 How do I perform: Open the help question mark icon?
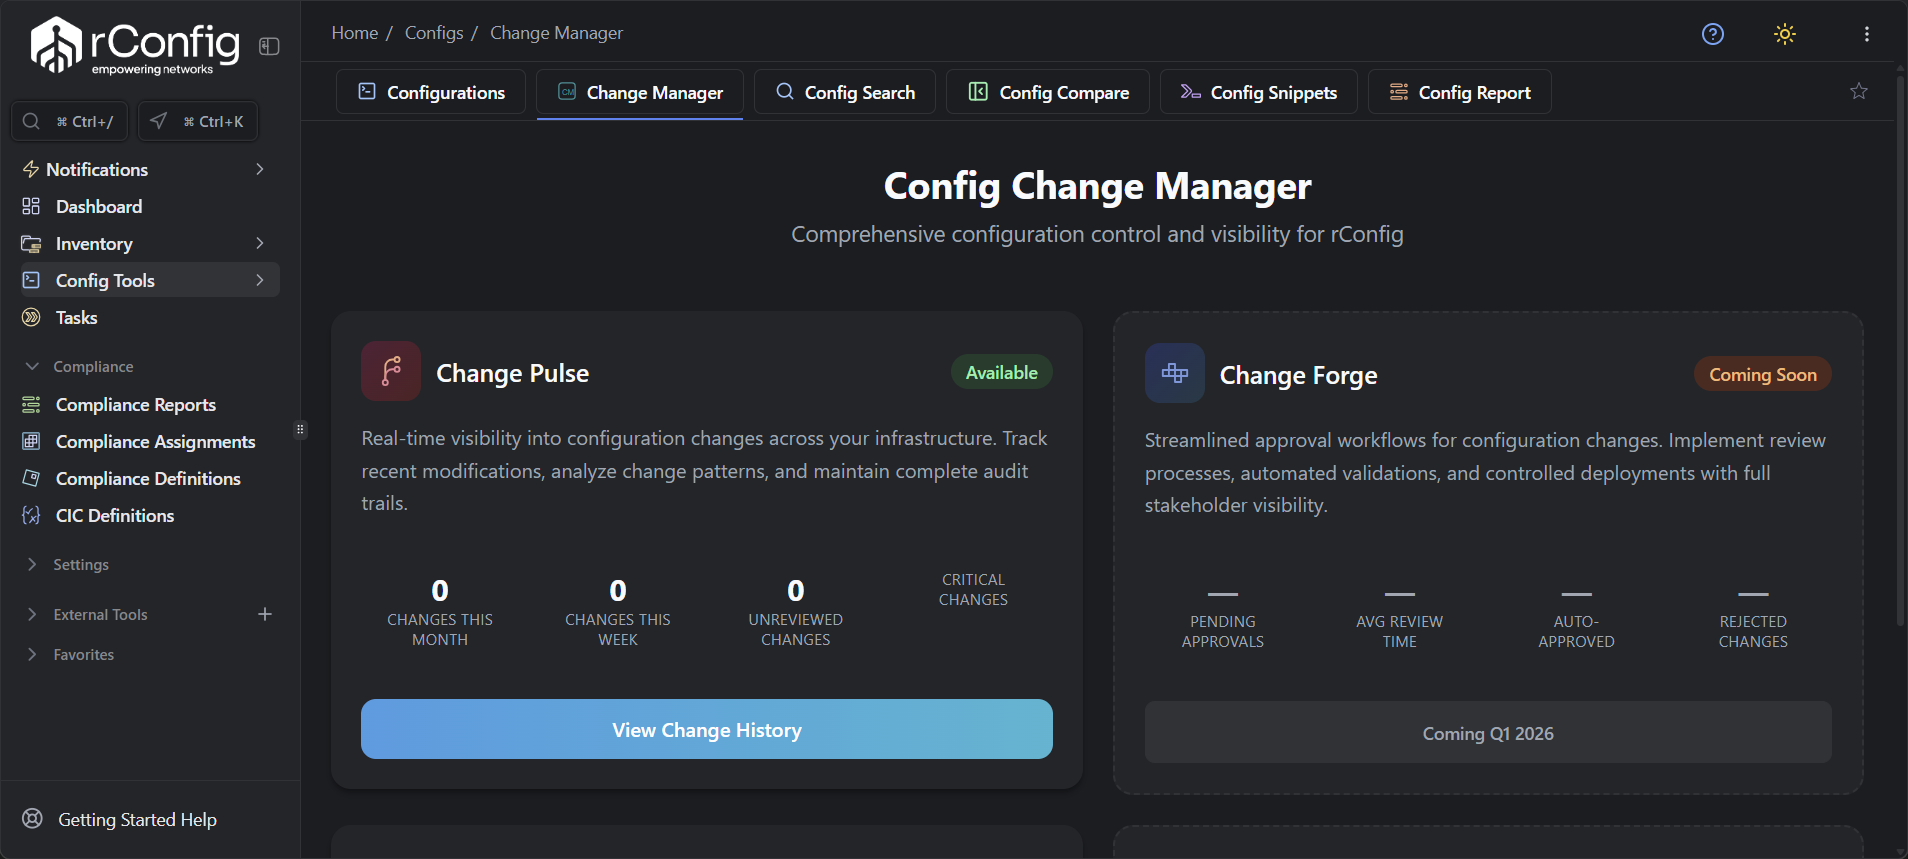(x=1713, y=34)
